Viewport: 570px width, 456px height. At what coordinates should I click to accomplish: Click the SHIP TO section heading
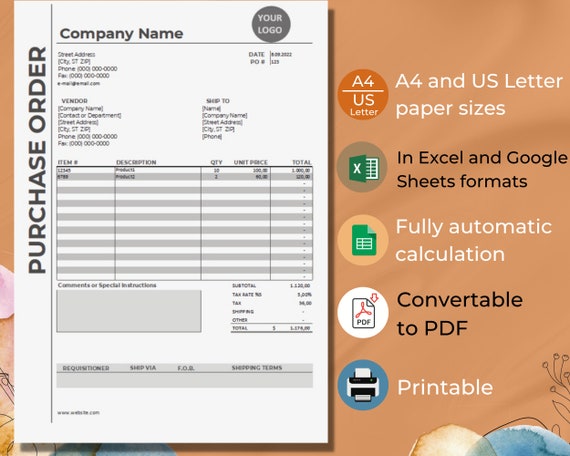coord(218,101)
